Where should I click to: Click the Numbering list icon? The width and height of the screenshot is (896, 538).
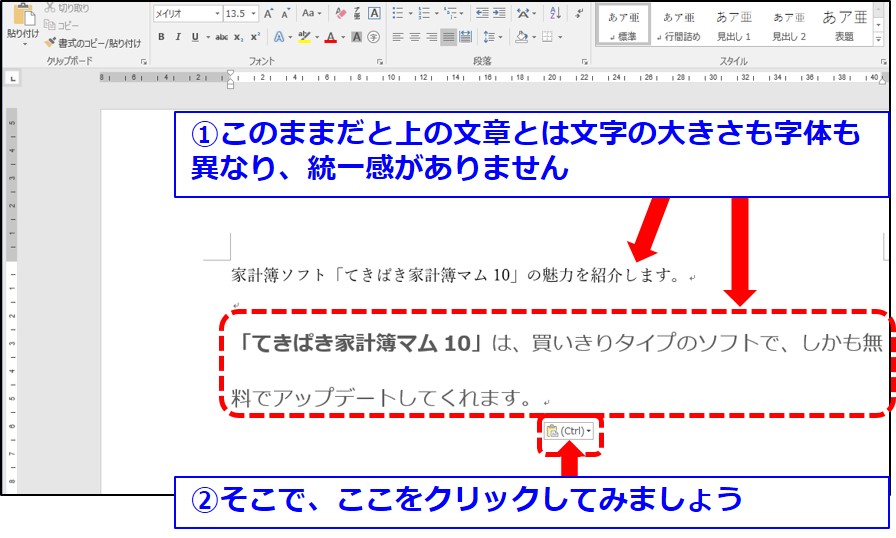click(424, 13)
